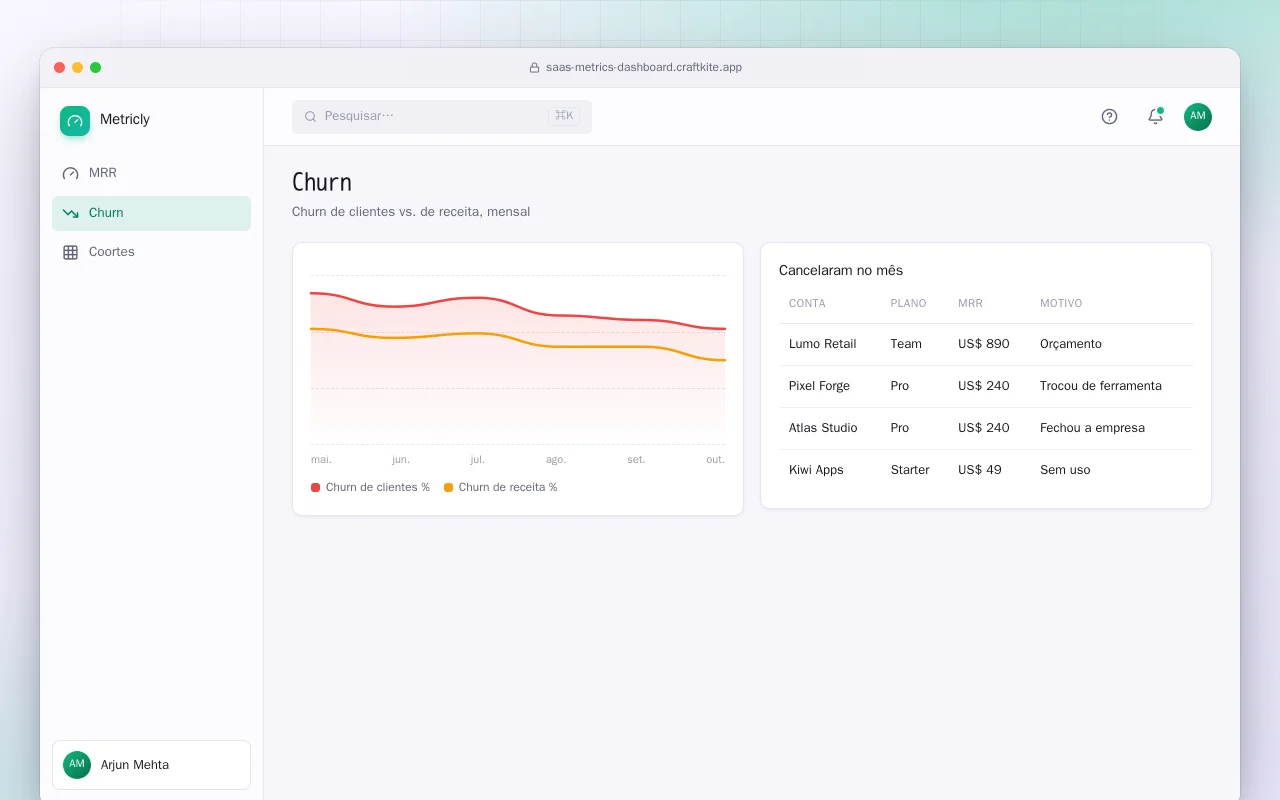Click the Churn trending-down icon in sidebar
This screenshot has height=800, width=1280.
[x=70, y=213]
